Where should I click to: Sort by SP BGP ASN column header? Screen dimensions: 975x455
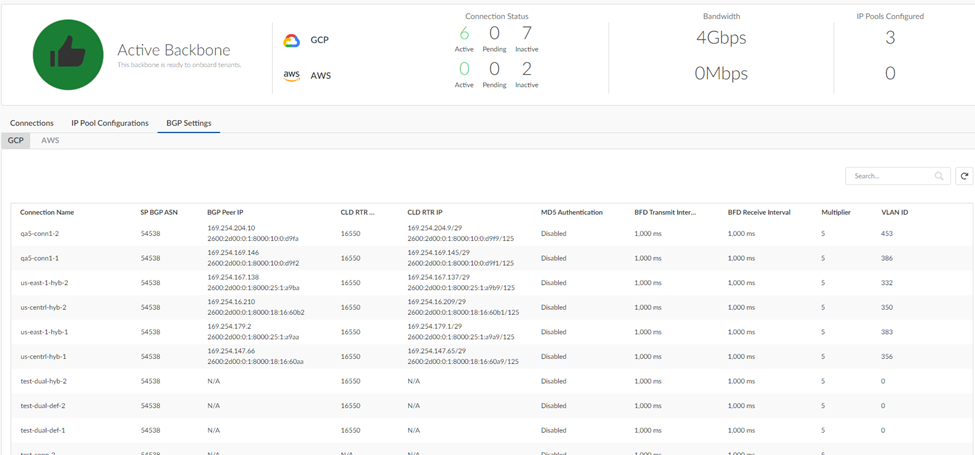point(158,212)
